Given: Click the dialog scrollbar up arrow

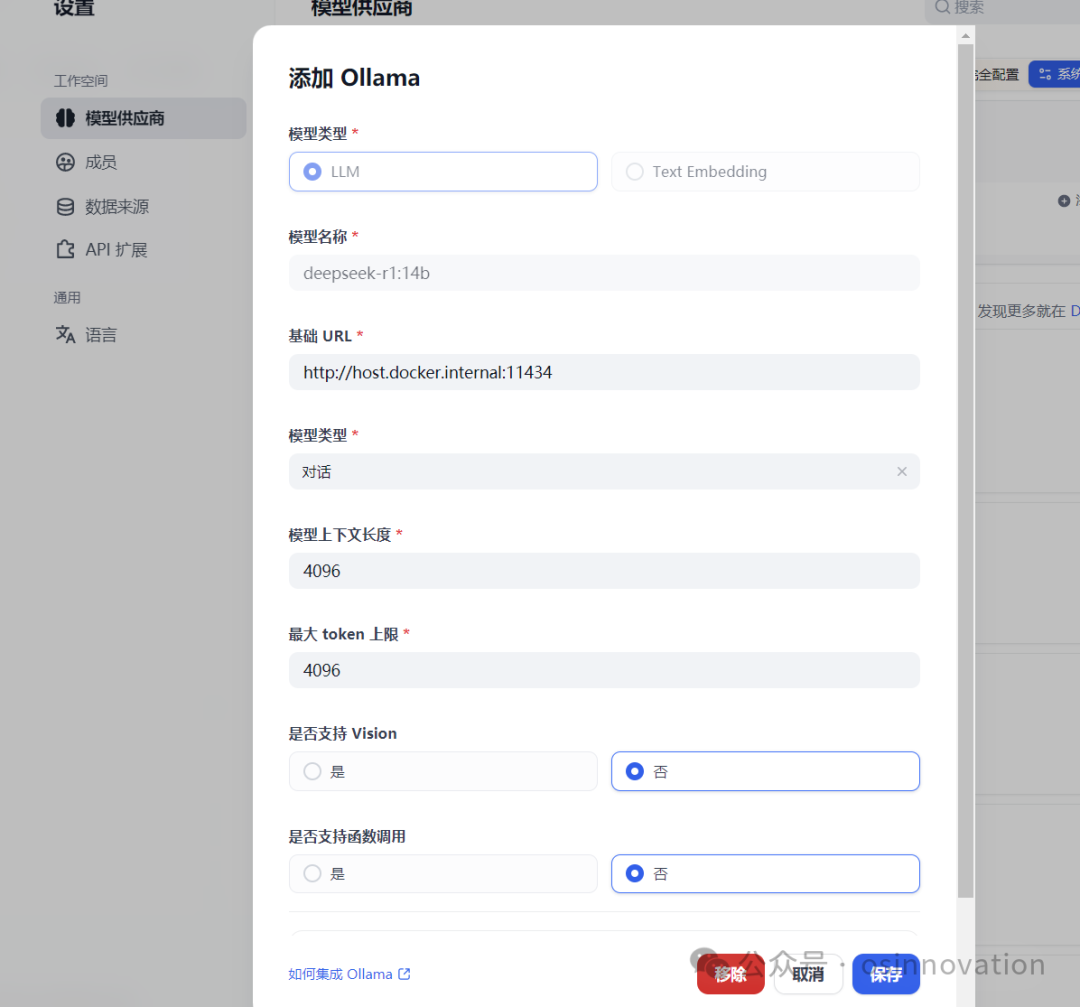Looking at the screenshot, I should [966, 36].
